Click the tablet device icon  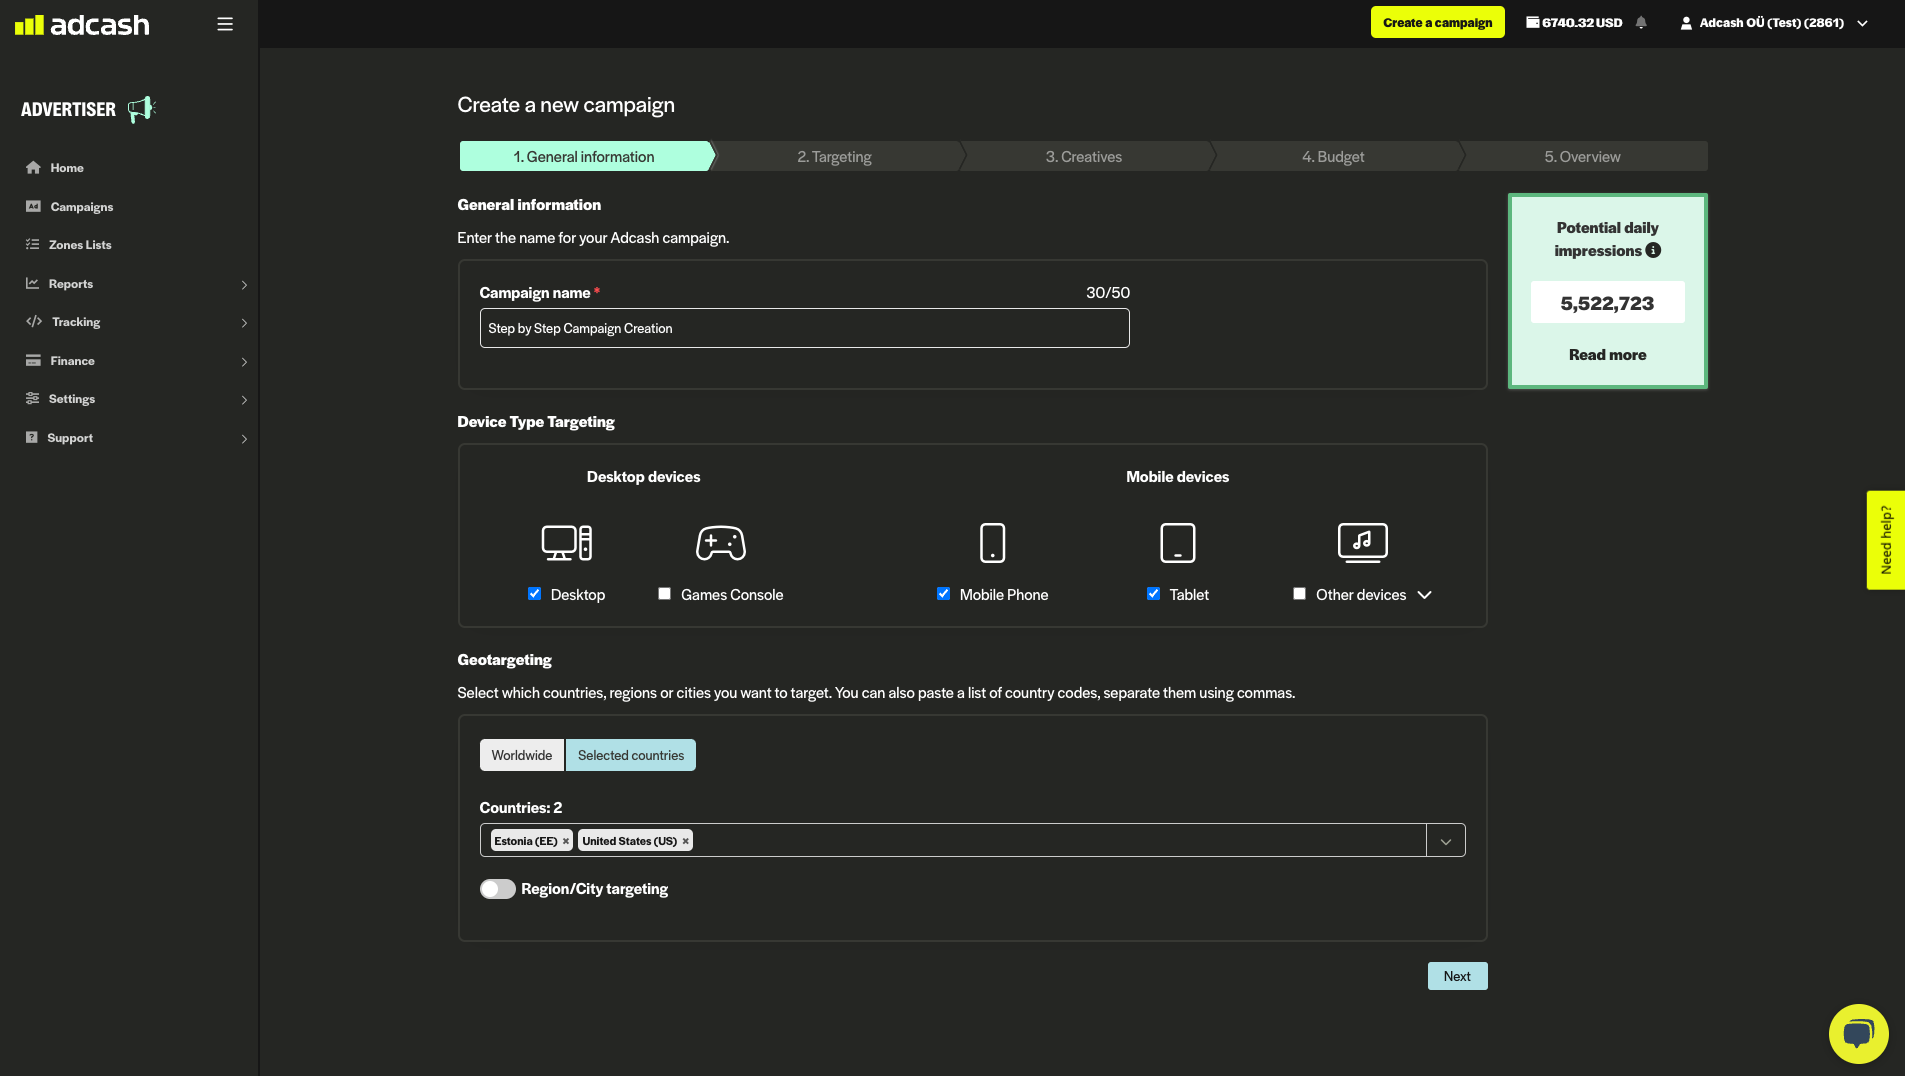pos(1177,543)
